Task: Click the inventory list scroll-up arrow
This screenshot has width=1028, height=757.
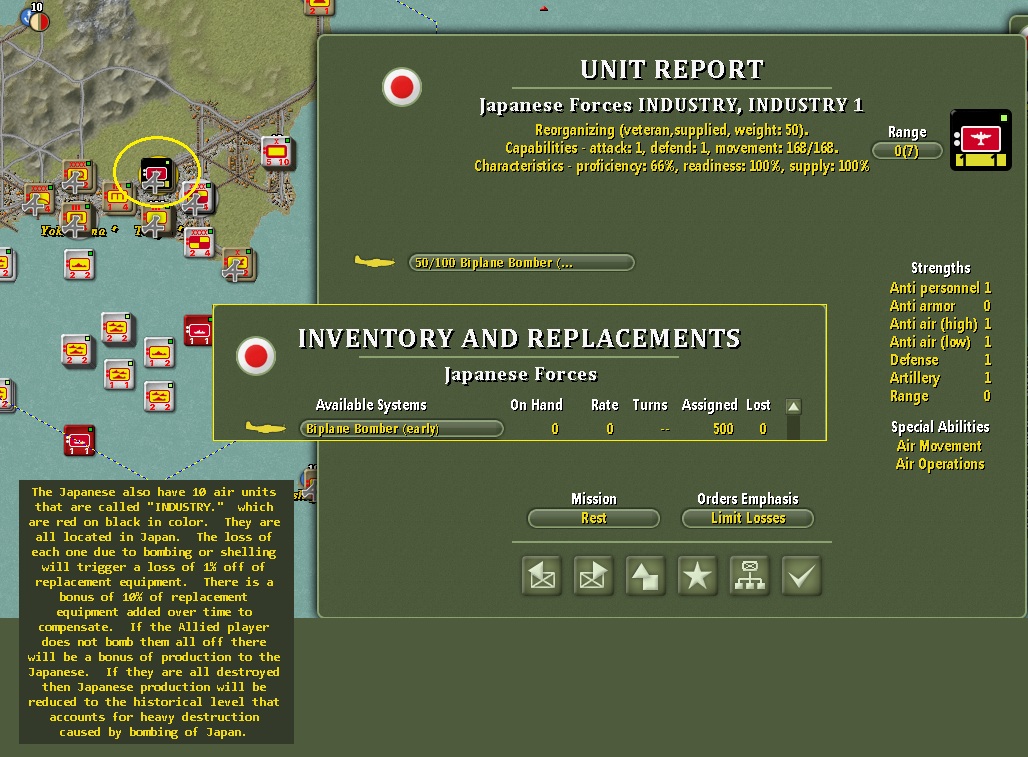Action: pyautogui.click(x=793, y=406)
